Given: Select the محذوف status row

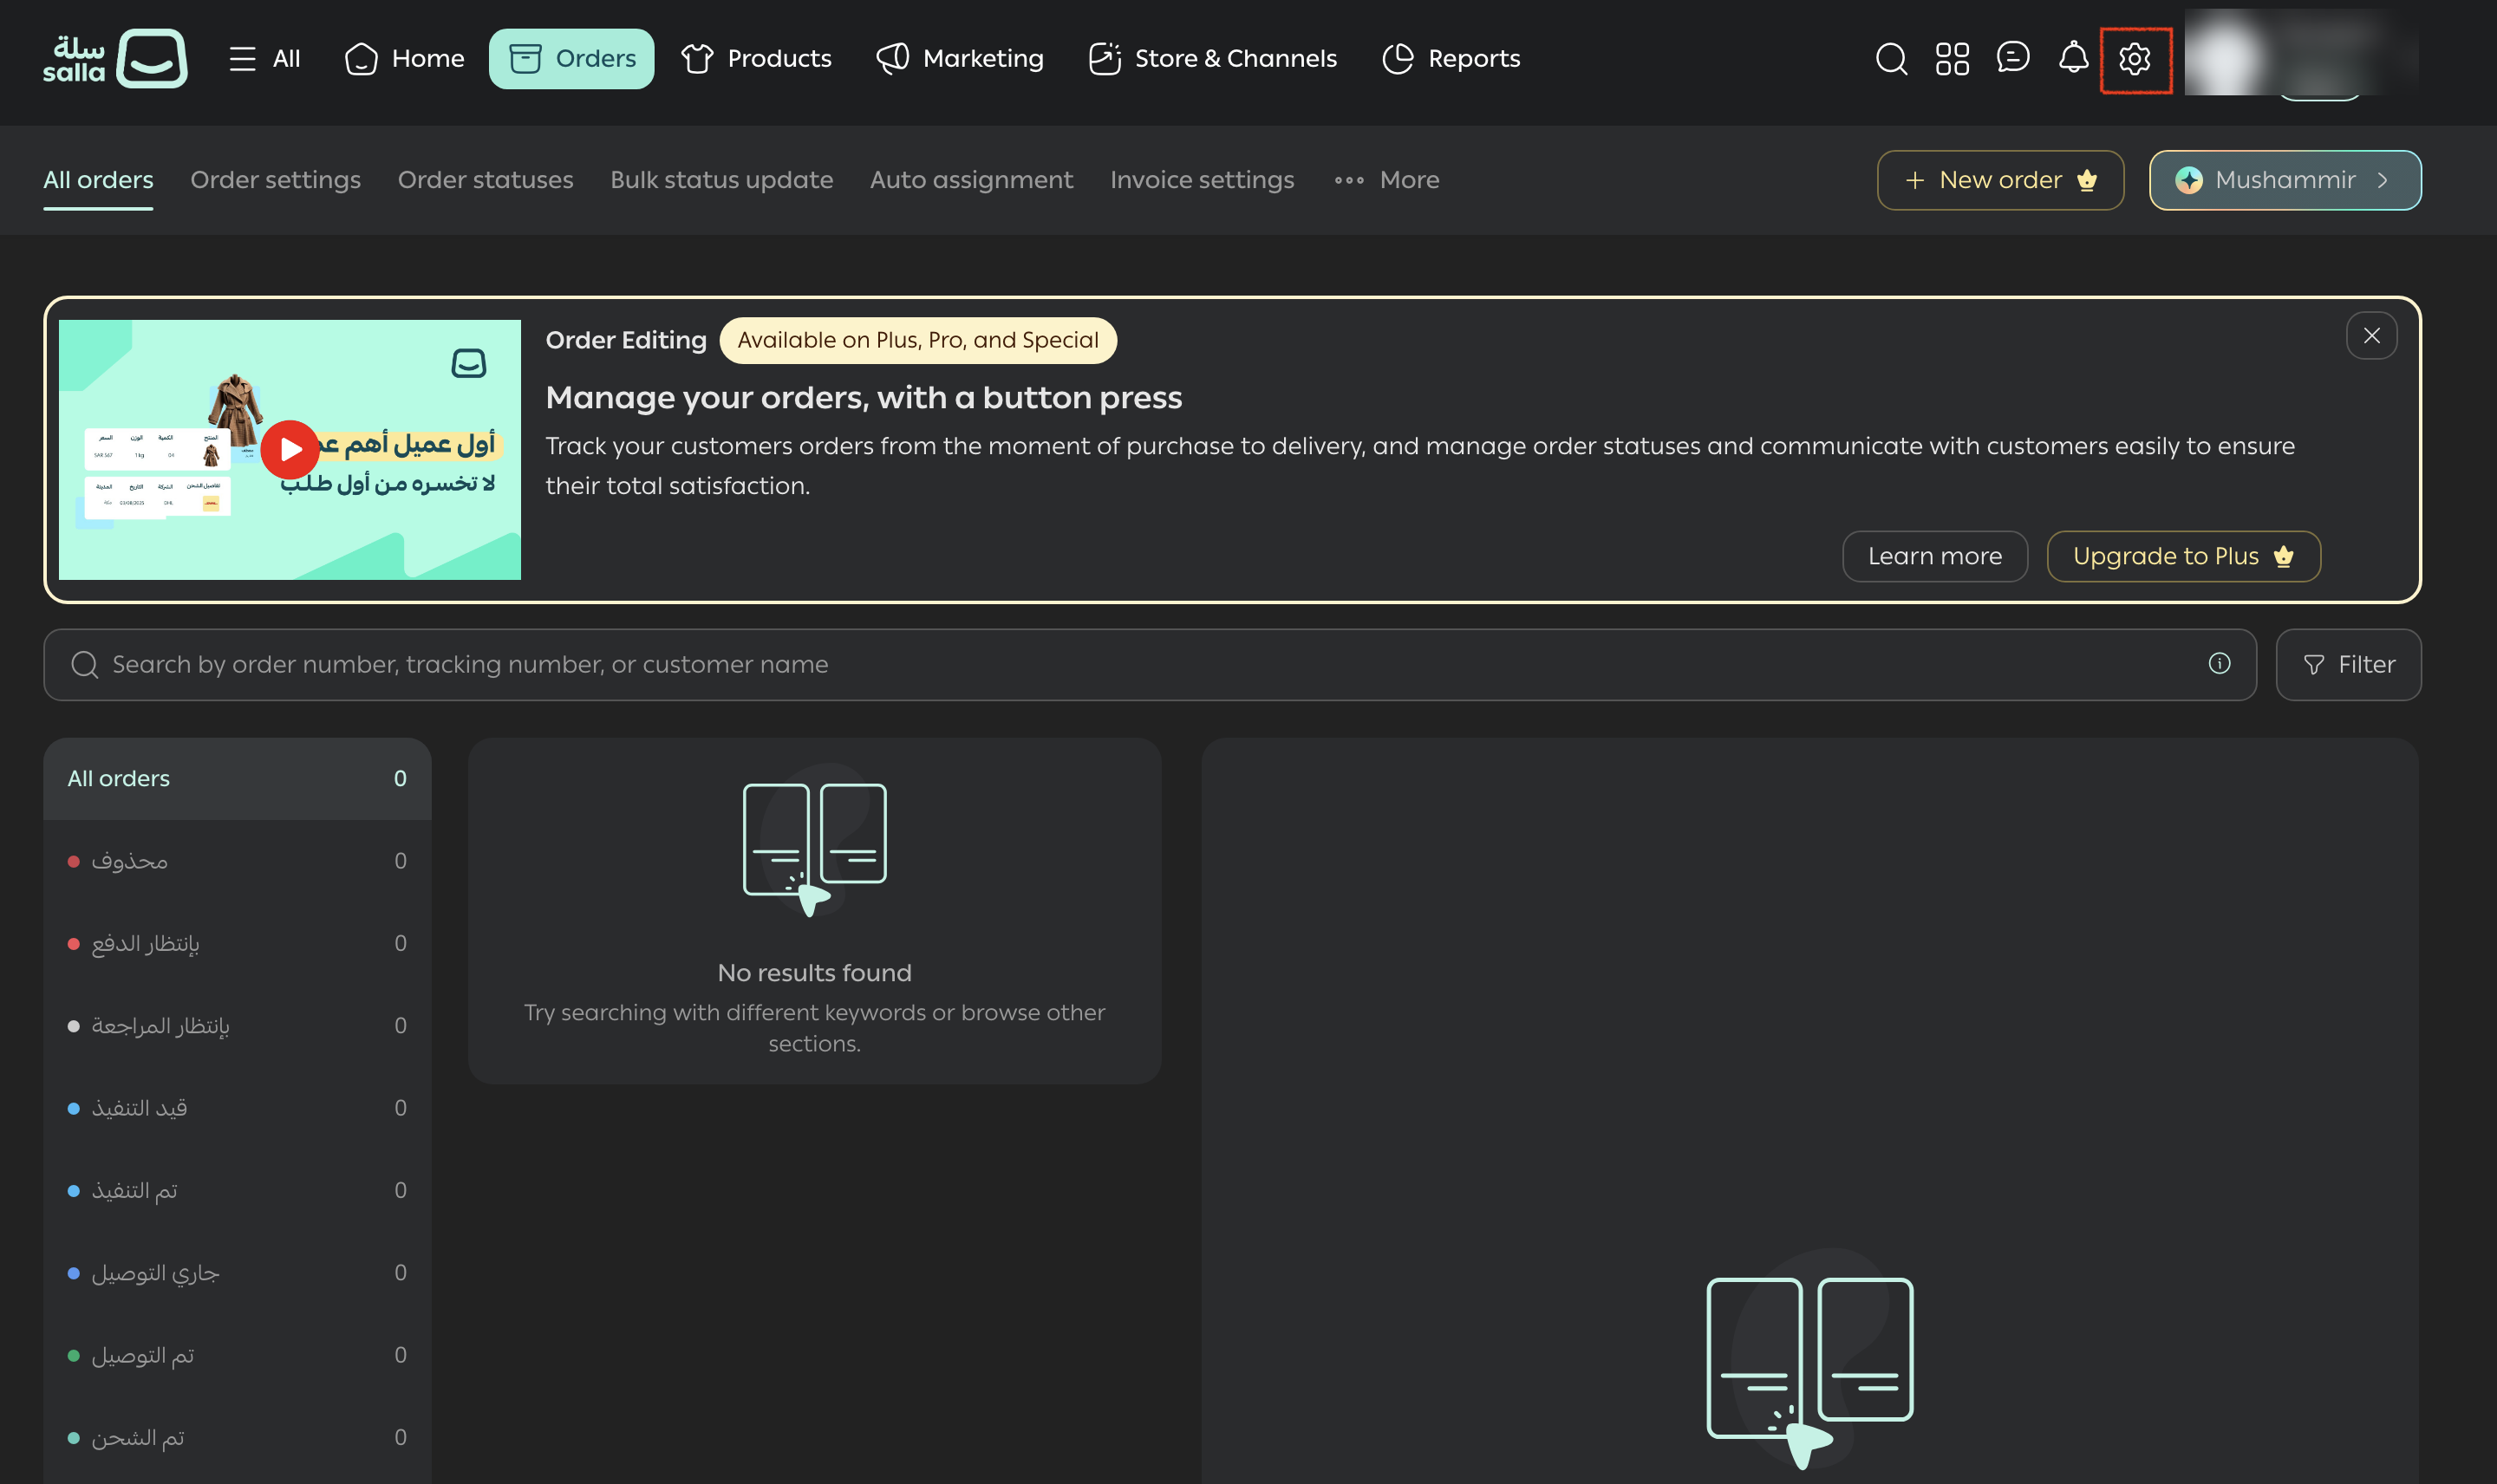Looking at the screenshot, I should click(x=237, y=861).
